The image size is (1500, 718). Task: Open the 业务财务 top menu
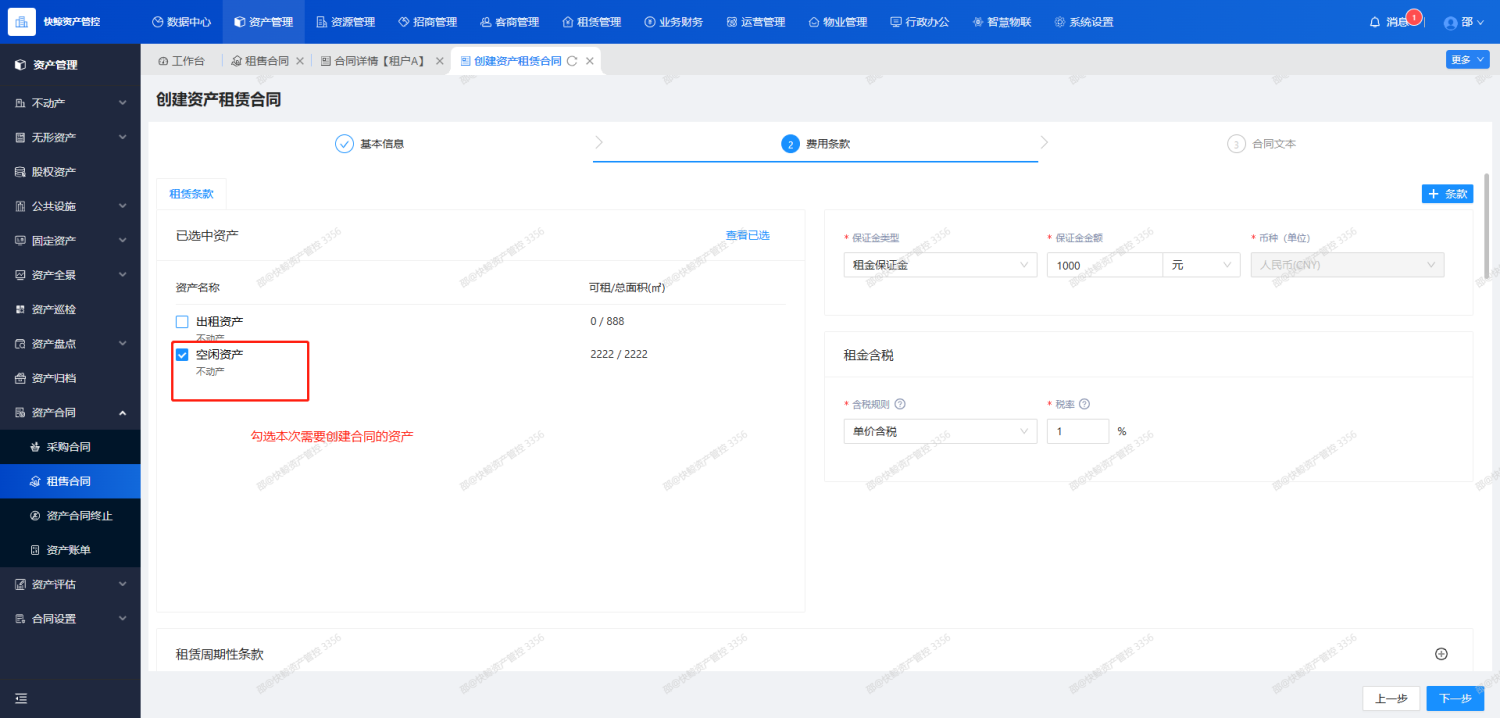point(673,22)
